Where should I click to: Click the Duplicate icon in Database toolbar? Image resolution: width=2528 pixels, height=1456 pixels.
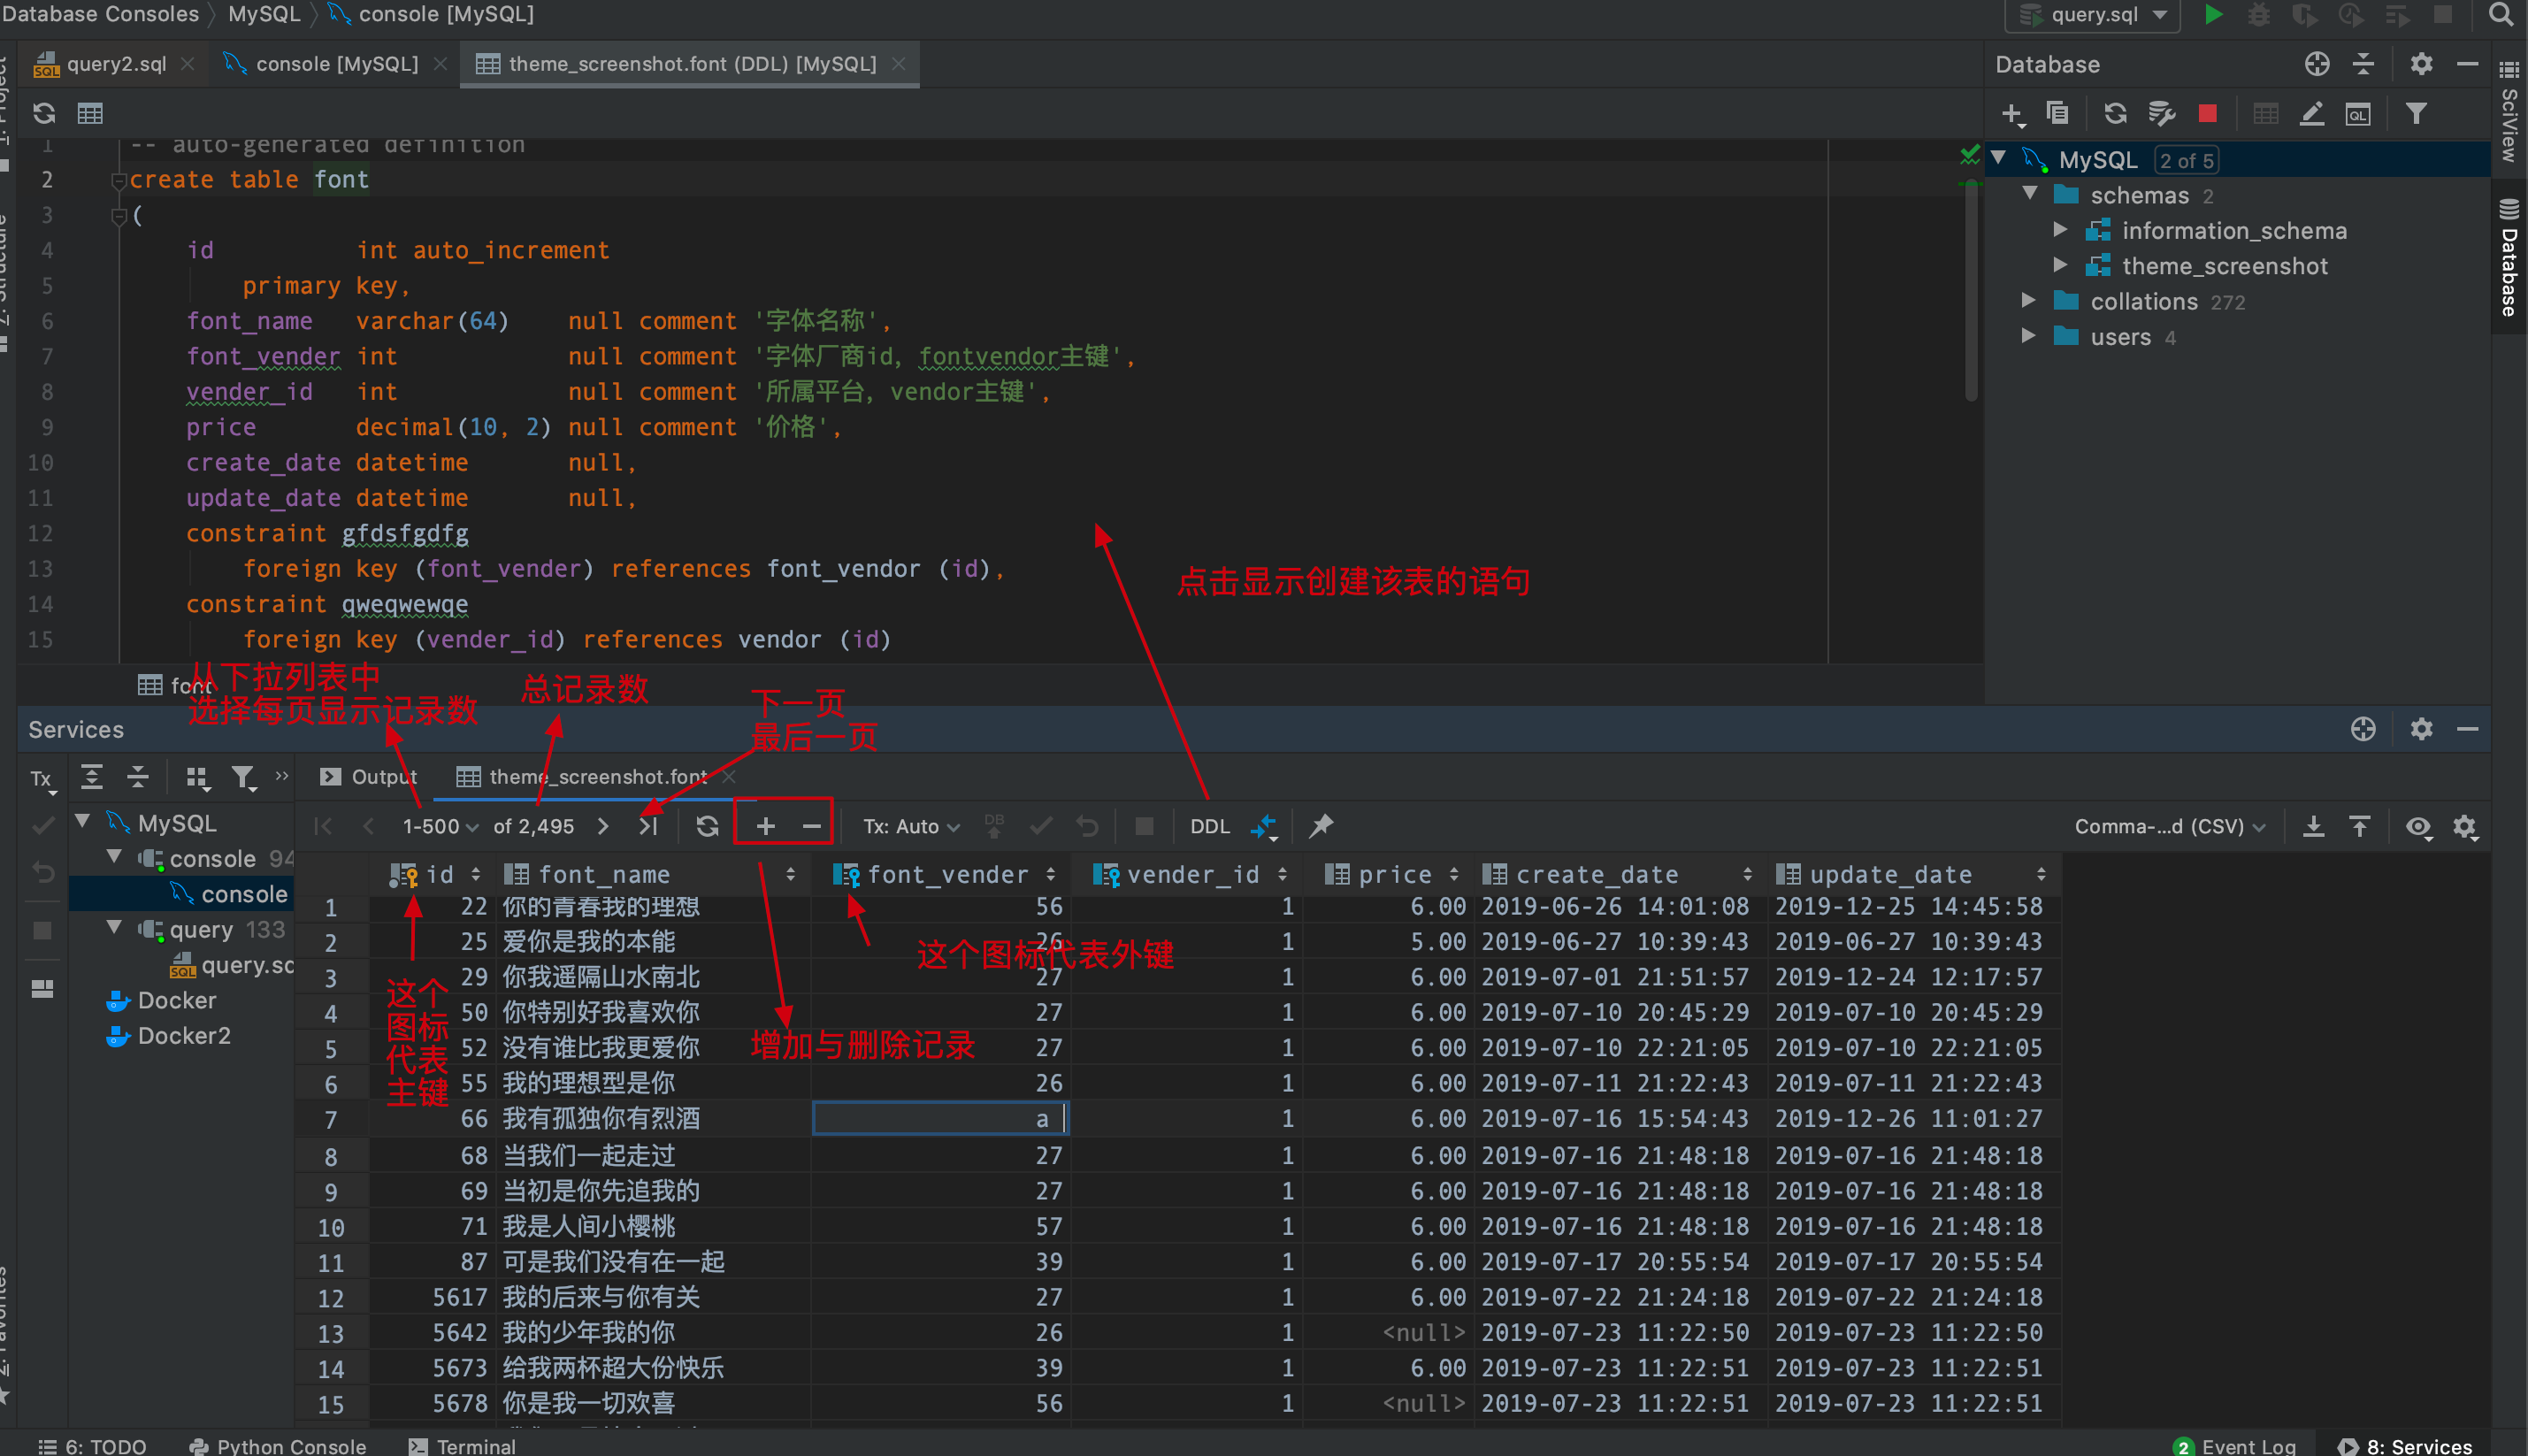pyautogui.click(x=2057, y=113)
